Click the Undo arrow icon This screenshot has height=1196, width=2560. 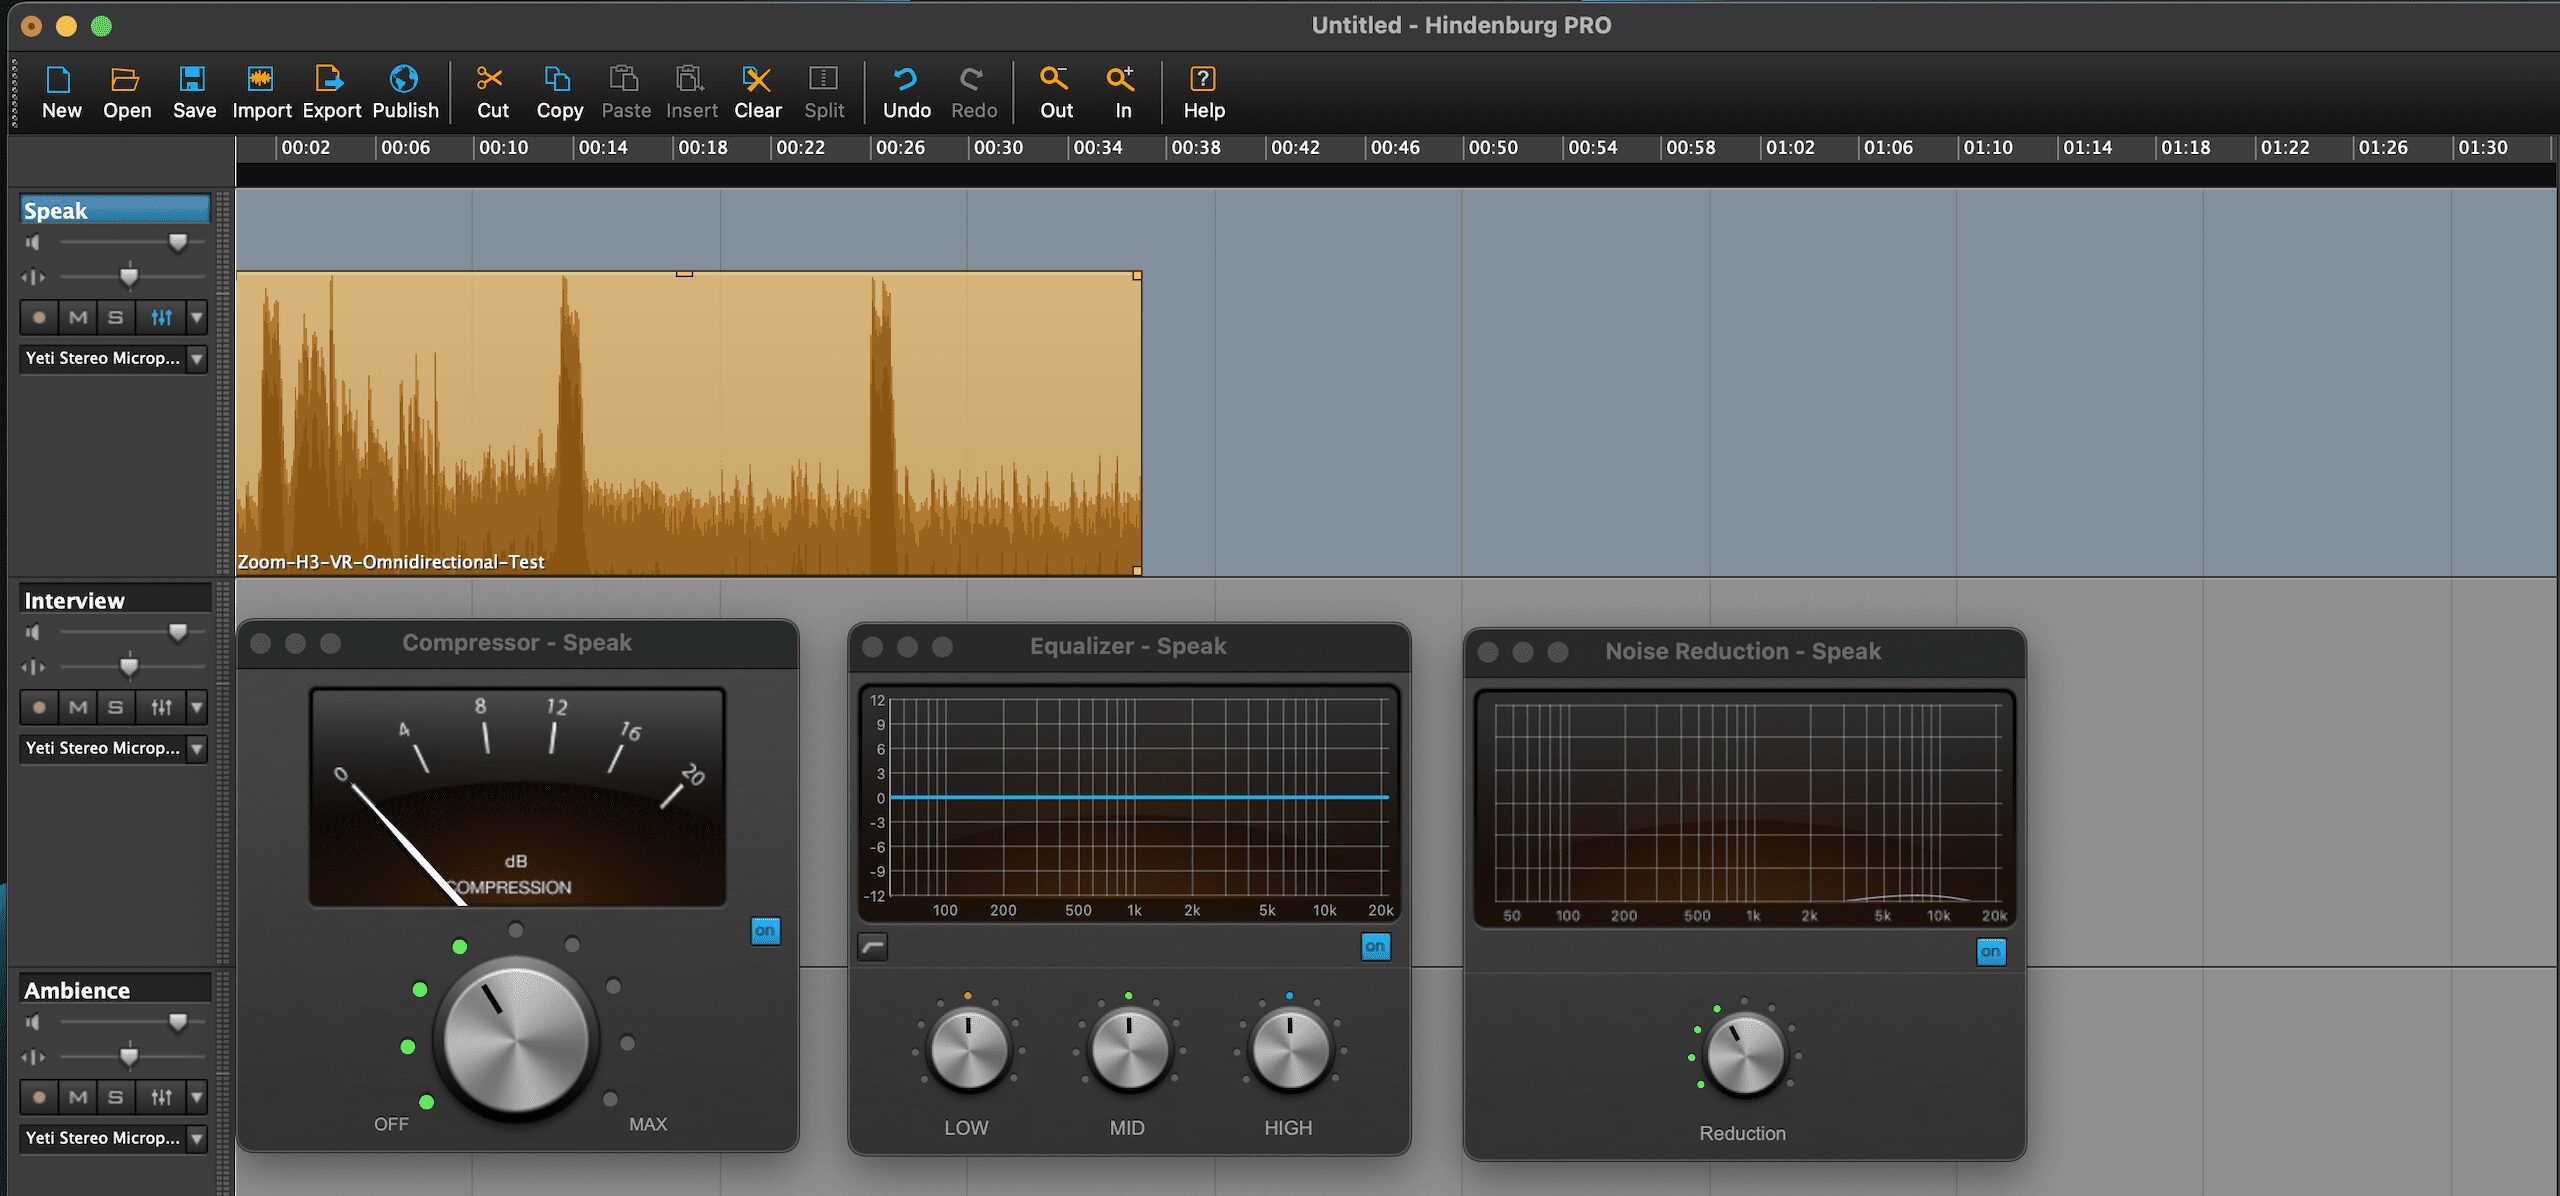pos(905,80)
